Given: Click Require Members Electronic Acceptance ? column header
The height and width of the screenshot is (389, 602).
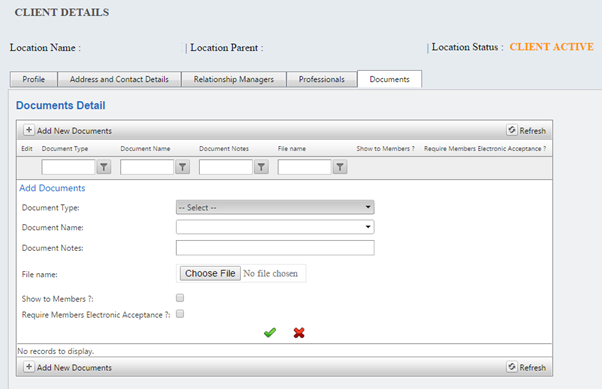Looking at the screenshot, I should 485,149.
